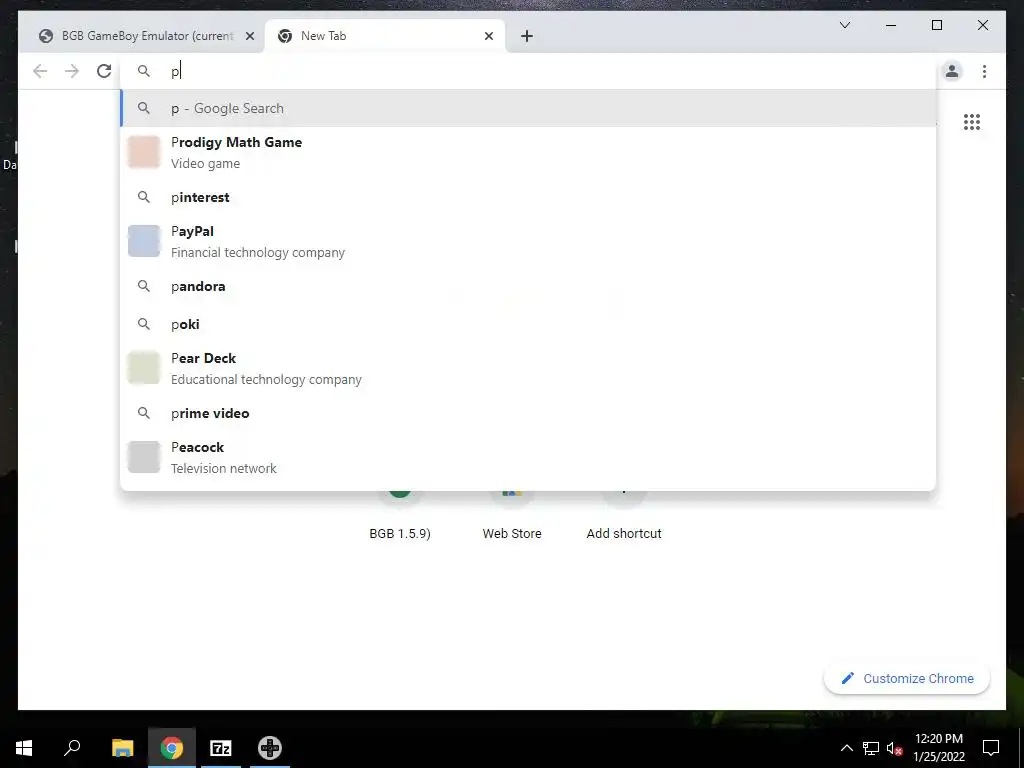Select the Prodigy Math Game suggestion
The height and width of the screenshot is (768, 1024).
coord(528,152)
